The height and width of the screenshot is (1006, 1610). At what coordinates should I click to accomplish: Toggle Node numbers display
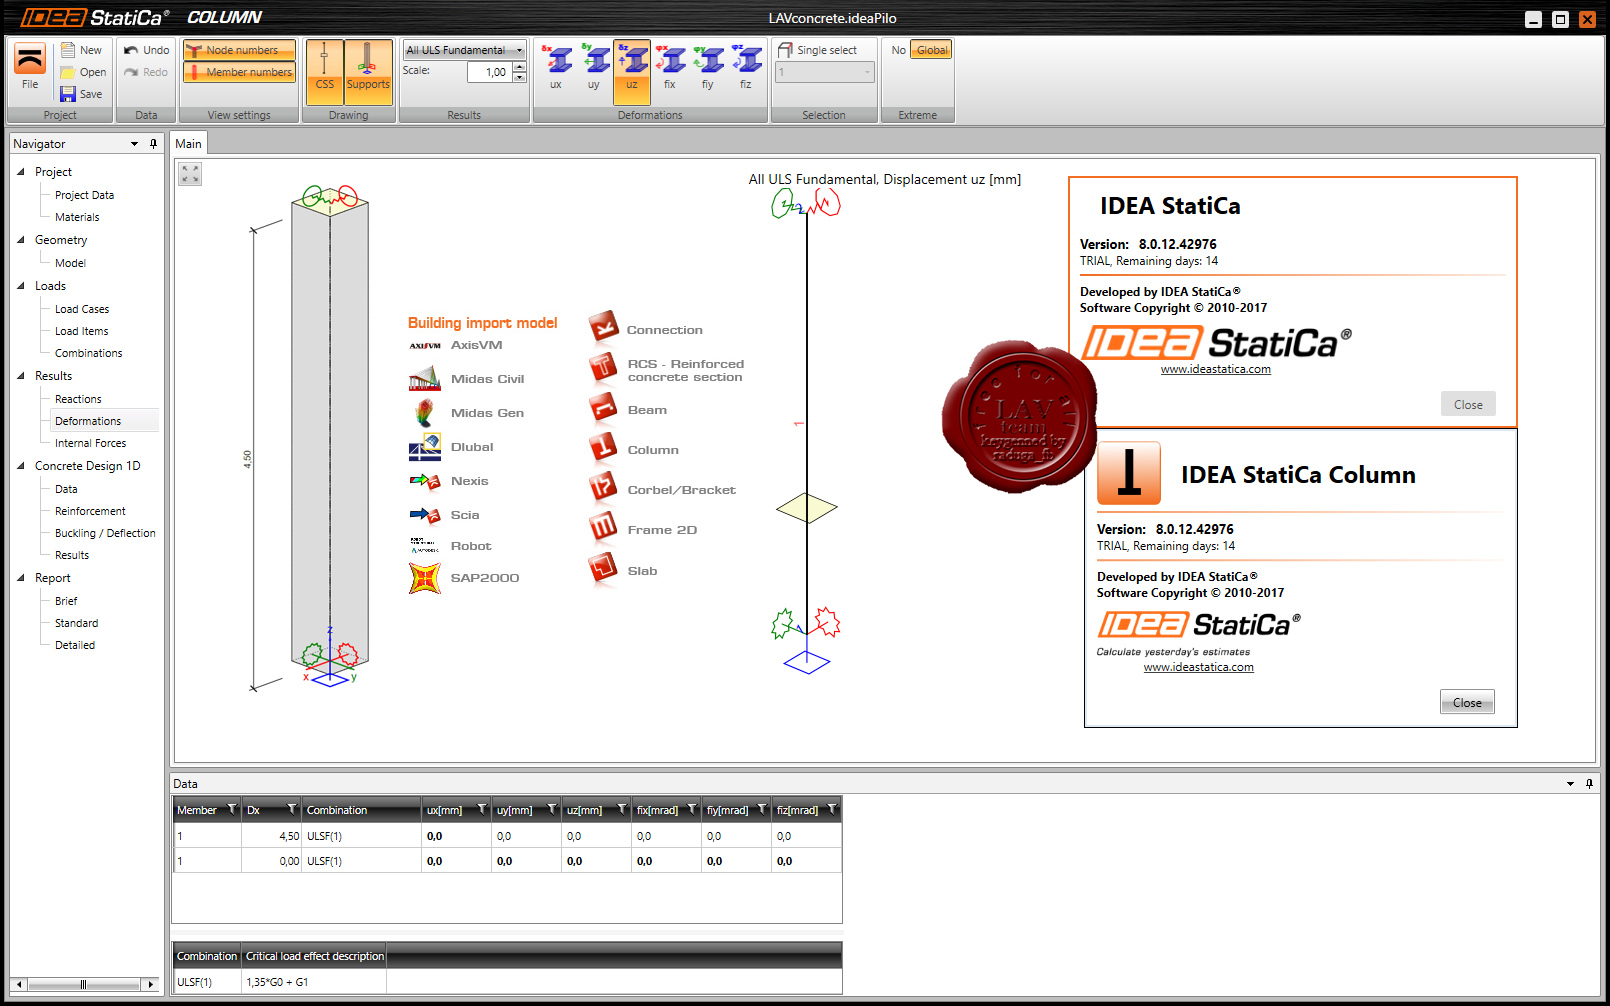239,50
